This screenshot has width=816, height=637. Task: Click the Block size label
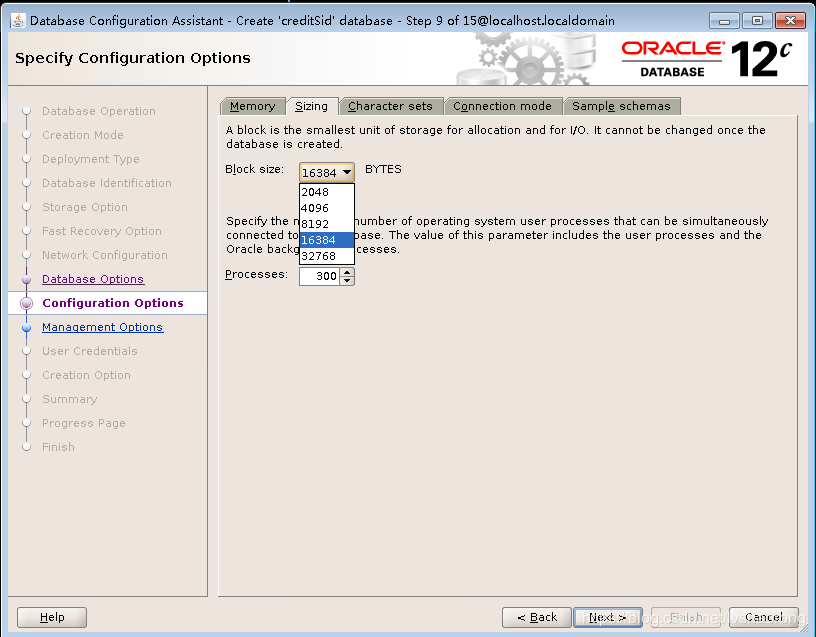[254, 169]
